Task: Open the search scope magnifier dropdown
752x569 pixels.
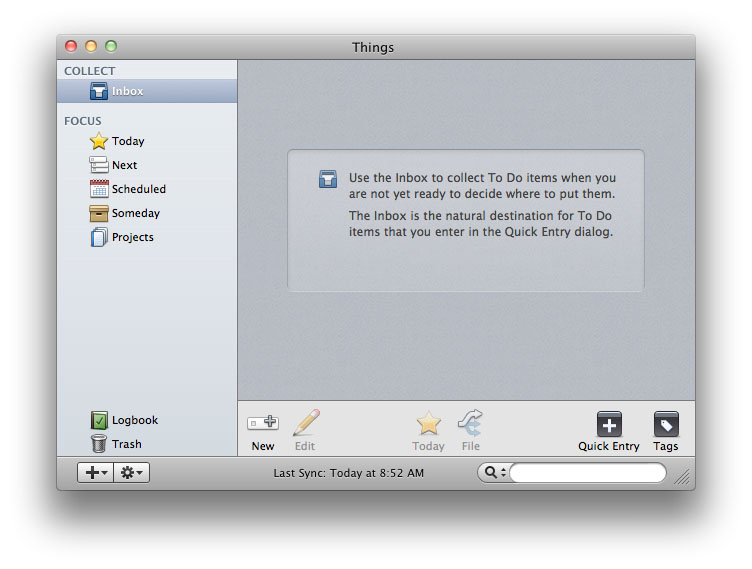Action: 494,473
